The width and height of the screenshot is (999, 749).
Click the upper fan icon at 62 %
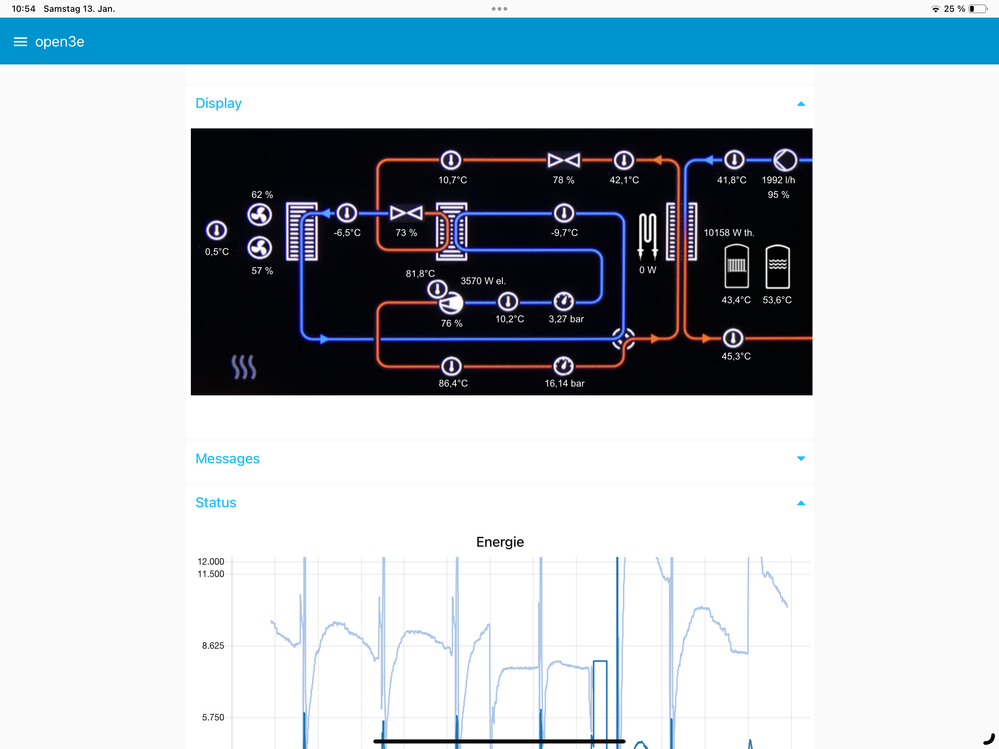(x=259, y=215)
